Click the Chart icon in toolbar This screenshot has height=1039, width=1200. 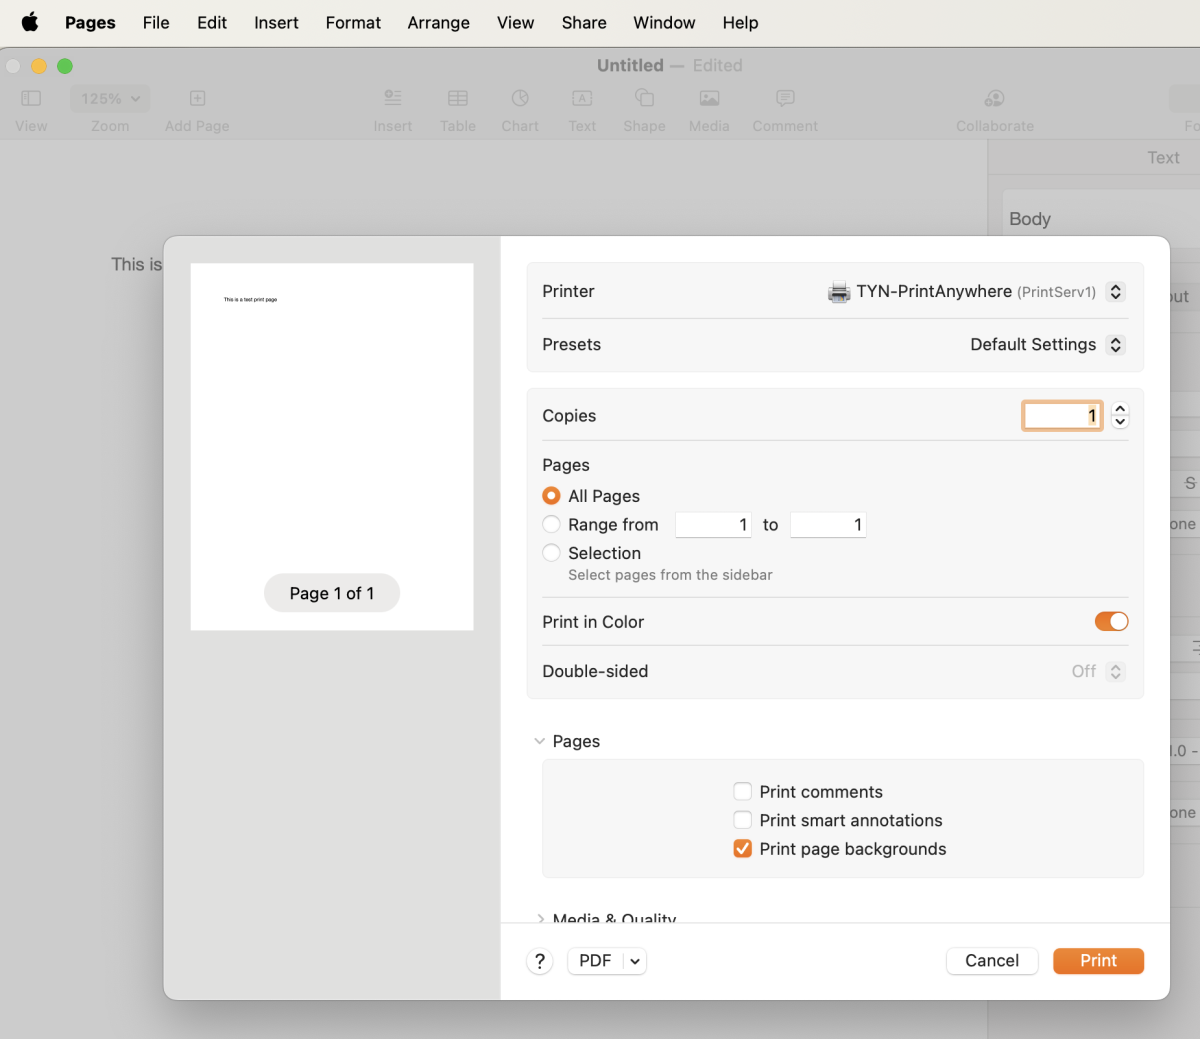click(519, 99)
